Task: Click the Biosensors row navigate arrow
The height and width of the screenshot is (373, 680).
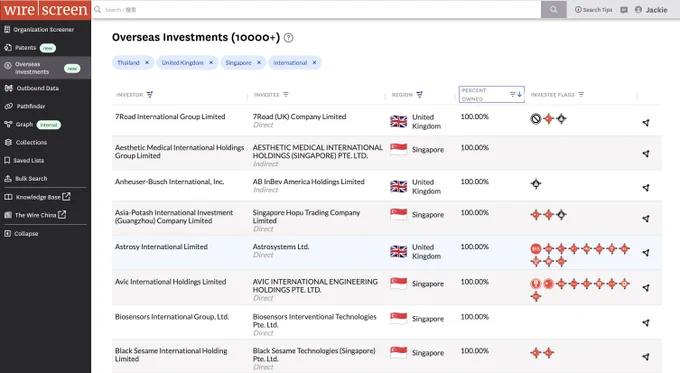Action: [646, 323]
